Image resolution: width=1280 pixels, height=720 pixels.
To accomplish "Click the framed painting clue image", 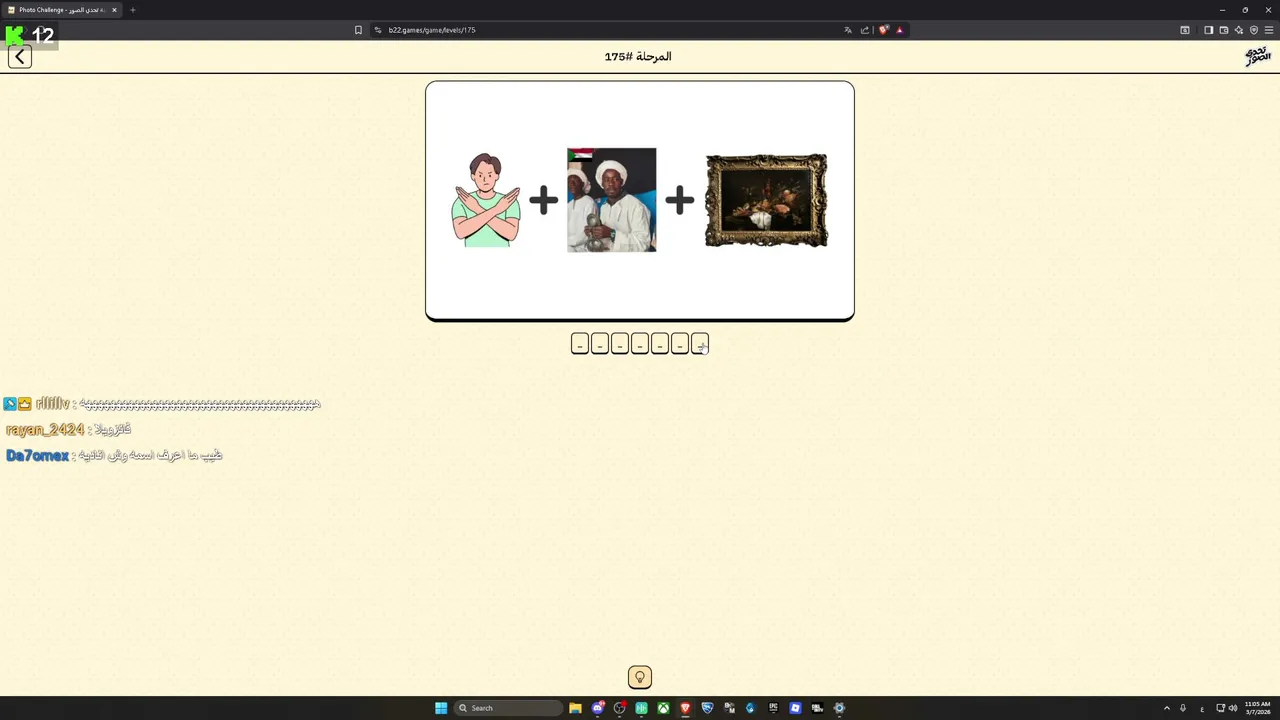I will click(766, 200).
